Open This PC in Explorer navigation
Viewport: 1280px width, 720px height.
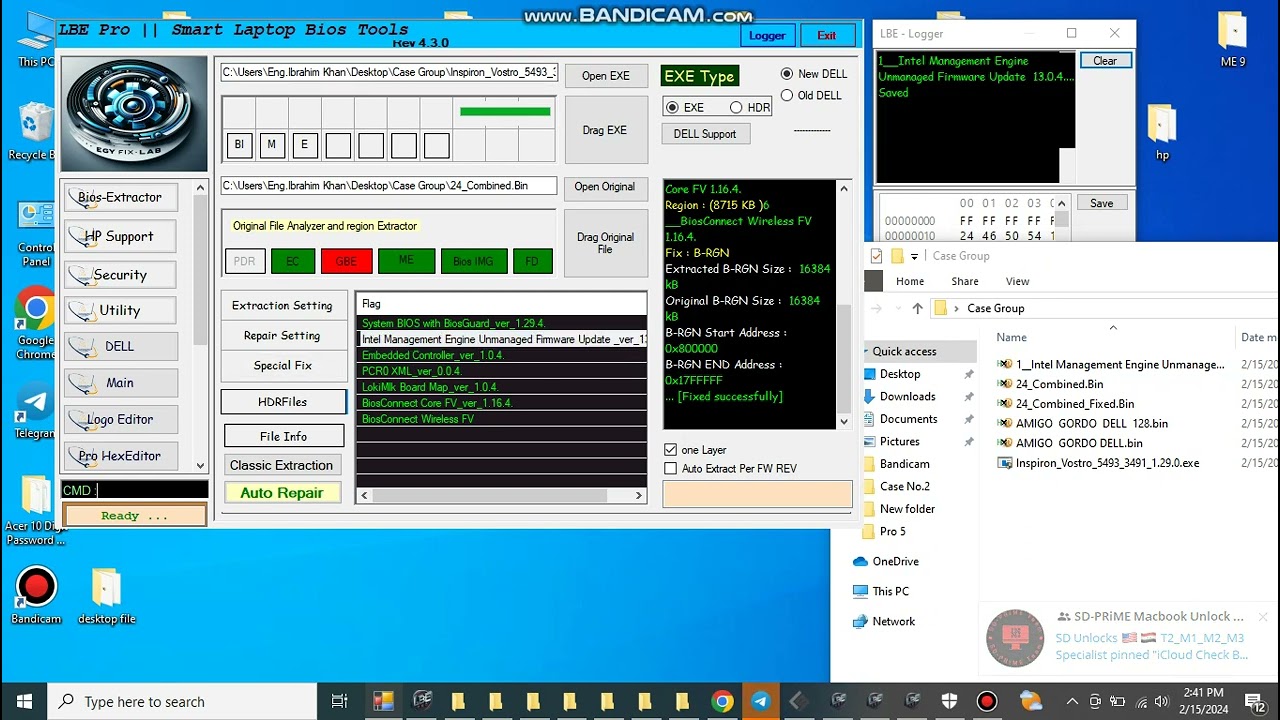coord(890,591)
